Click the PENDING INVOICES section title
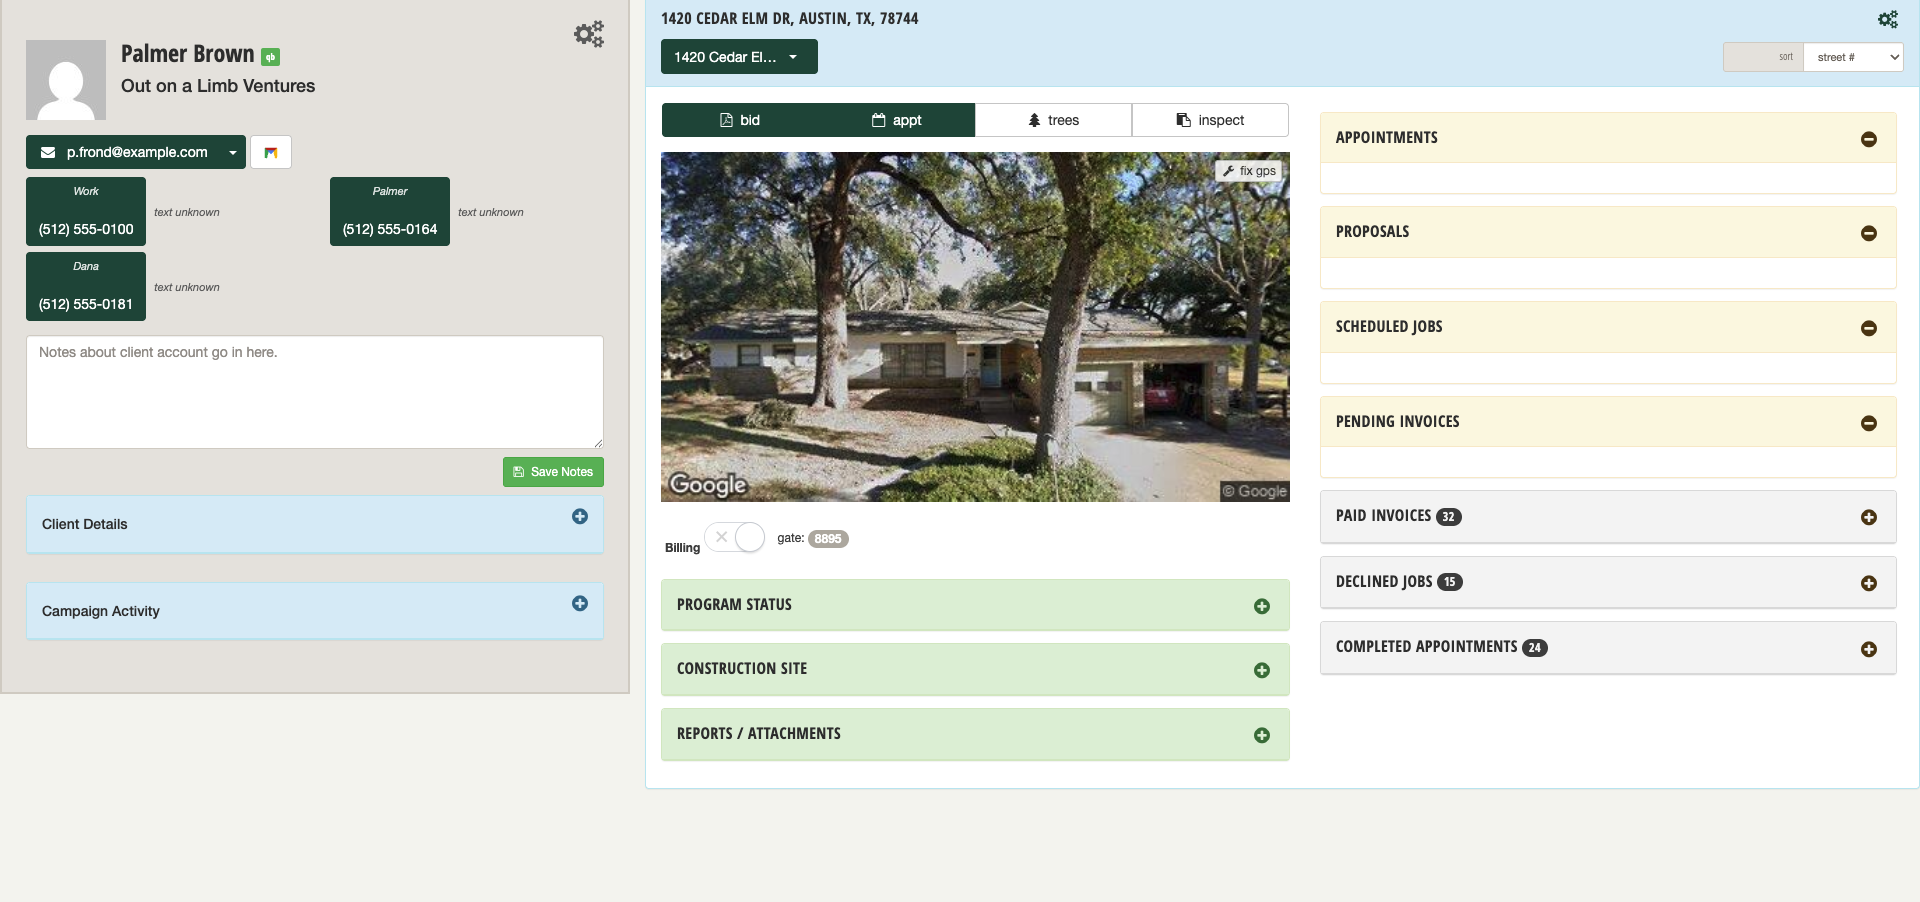Screen dimensions: 1920x902 pyautogui.click(x=1398, y=422)
